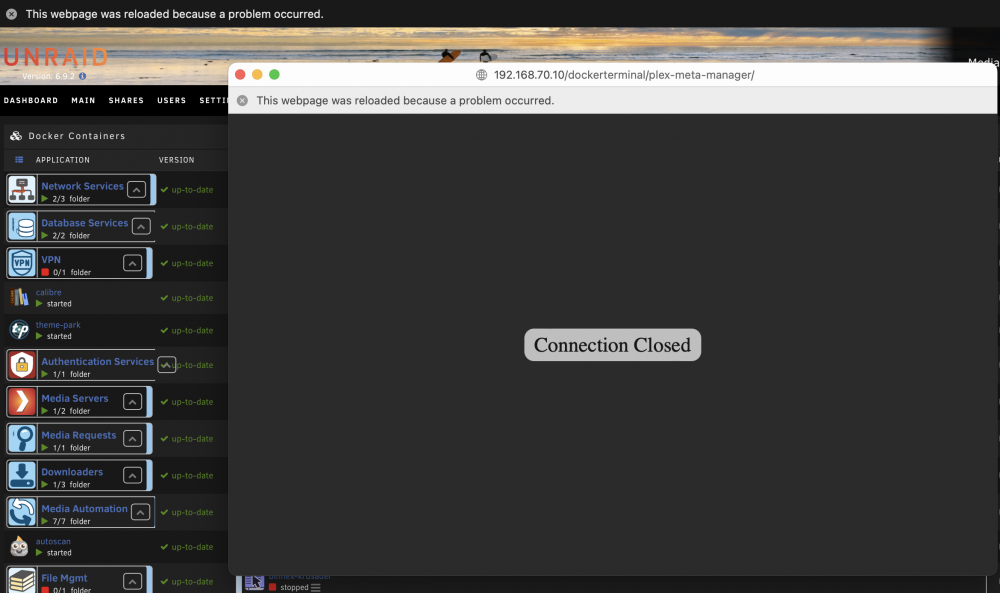Collapse the Network Services folder
Image resolution: width=1000 pixels, height=593 pixels.
136,189
